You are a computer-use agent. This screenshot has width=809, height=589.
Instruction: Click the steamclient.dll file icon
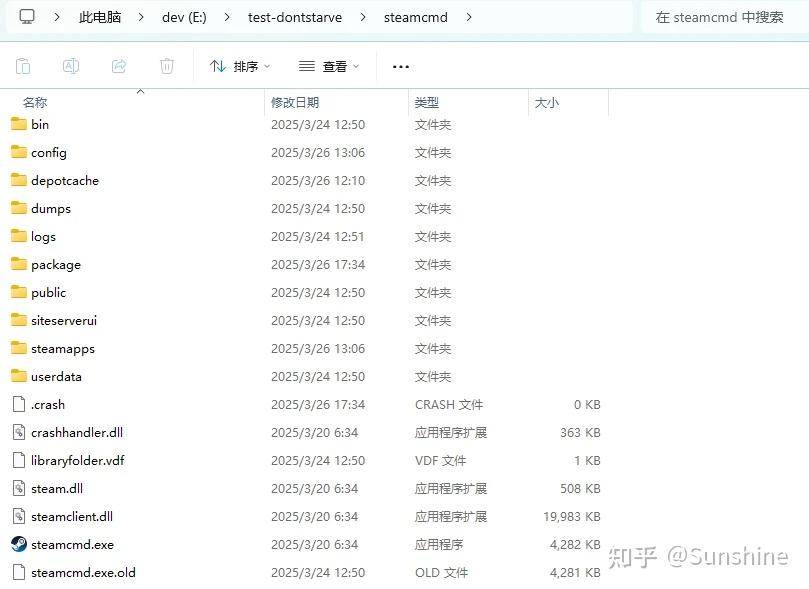click(x=19, y=516)
